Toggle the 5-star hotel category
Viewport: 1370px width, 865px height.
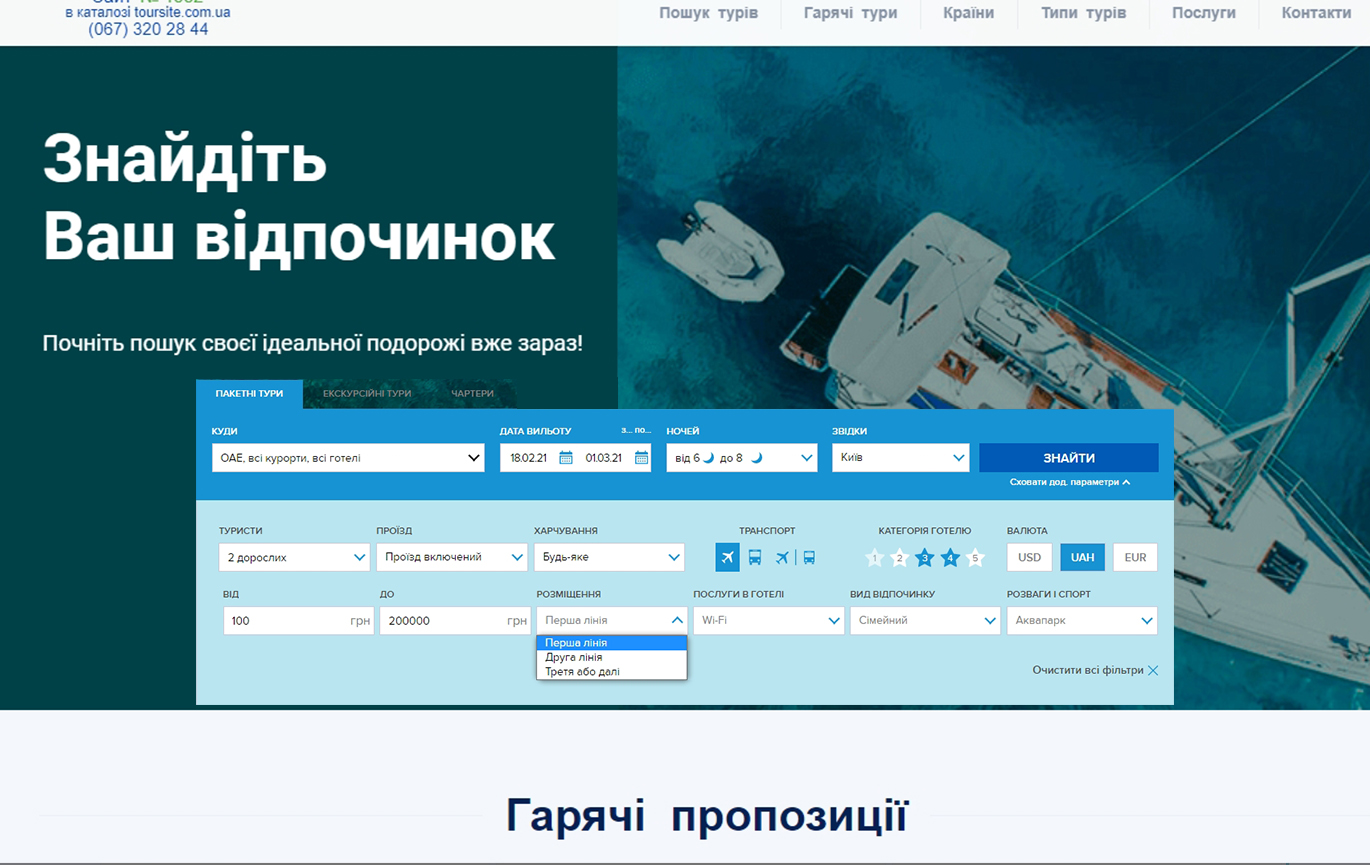(x=975, y=558)
